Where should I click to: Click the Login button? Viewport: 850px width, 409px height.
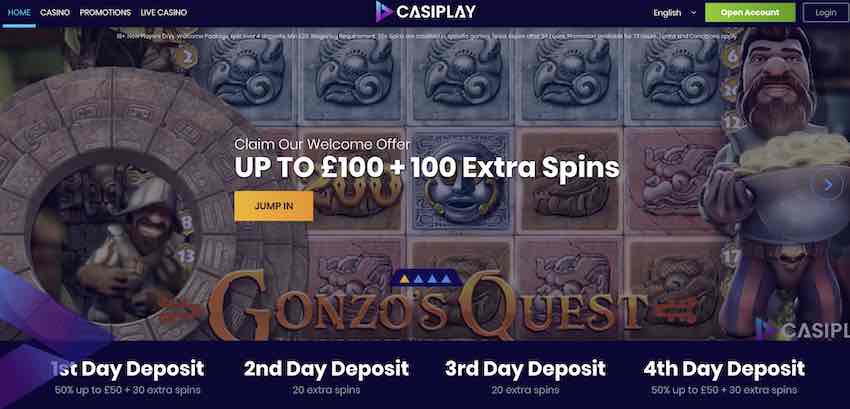826,12
